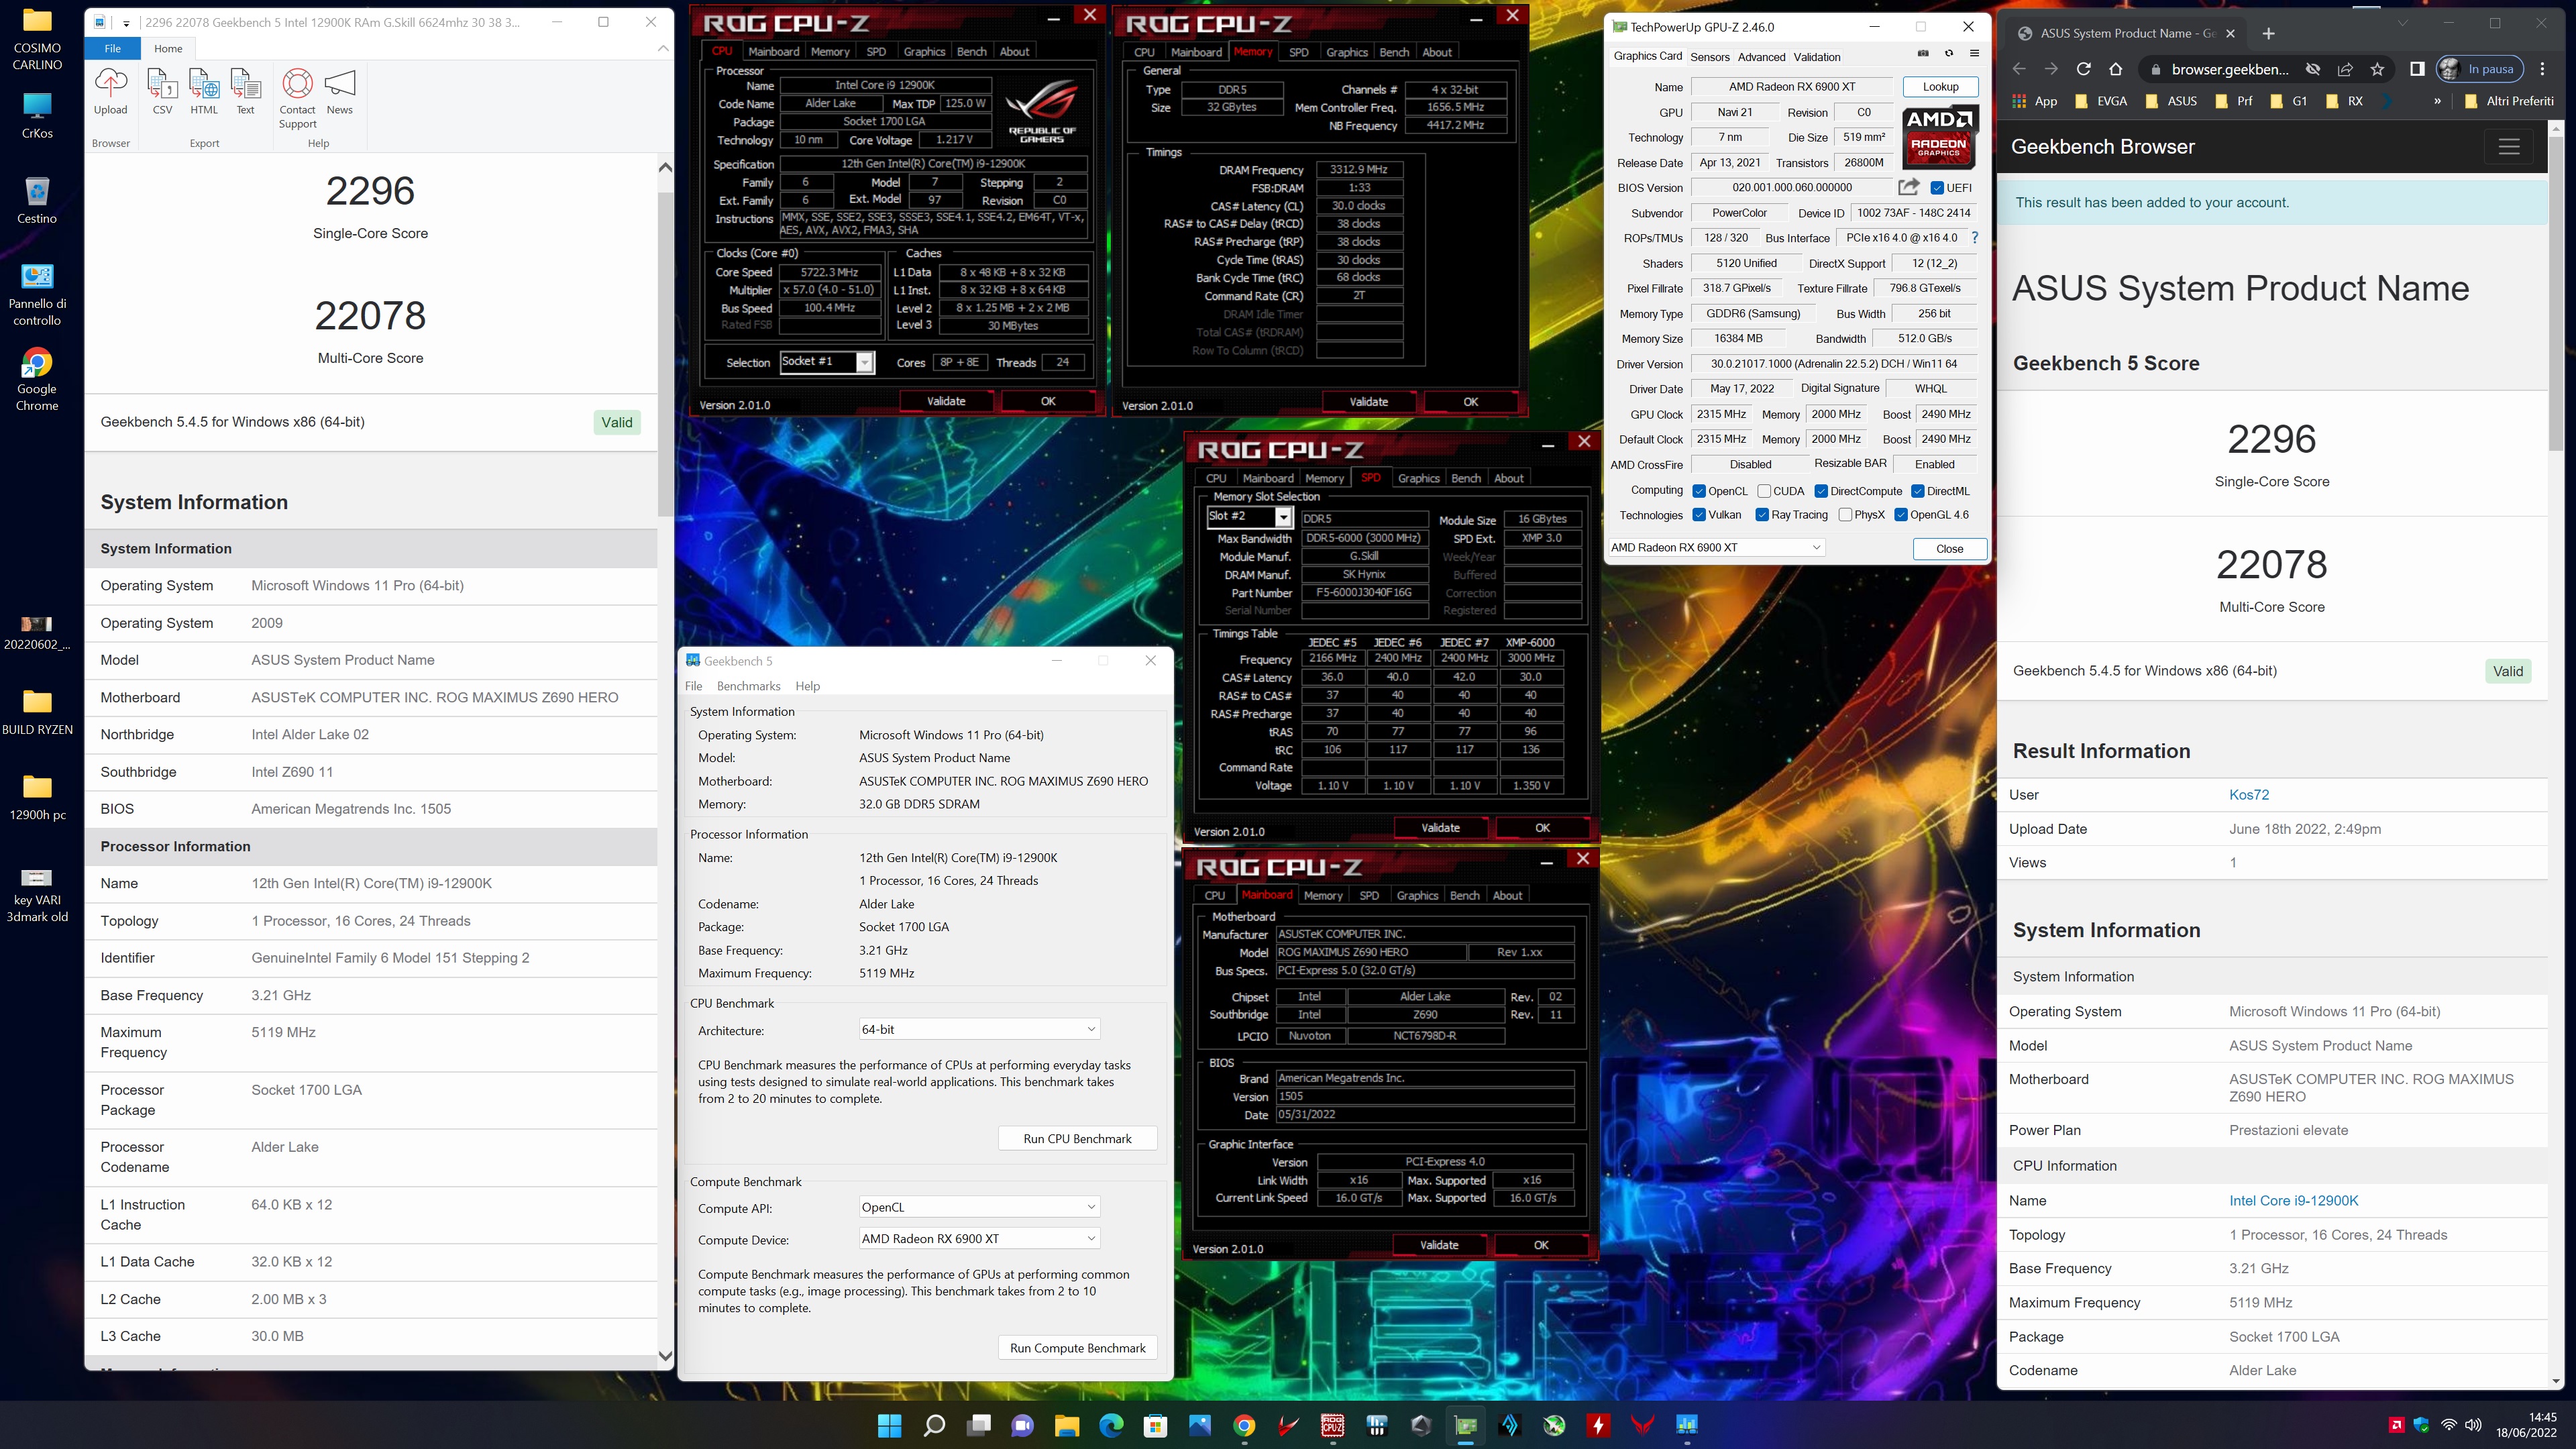Expand the Chrome bookmarks overflow chevron
Viewport: 2576px width, 1449px height.
(2437, 101)
